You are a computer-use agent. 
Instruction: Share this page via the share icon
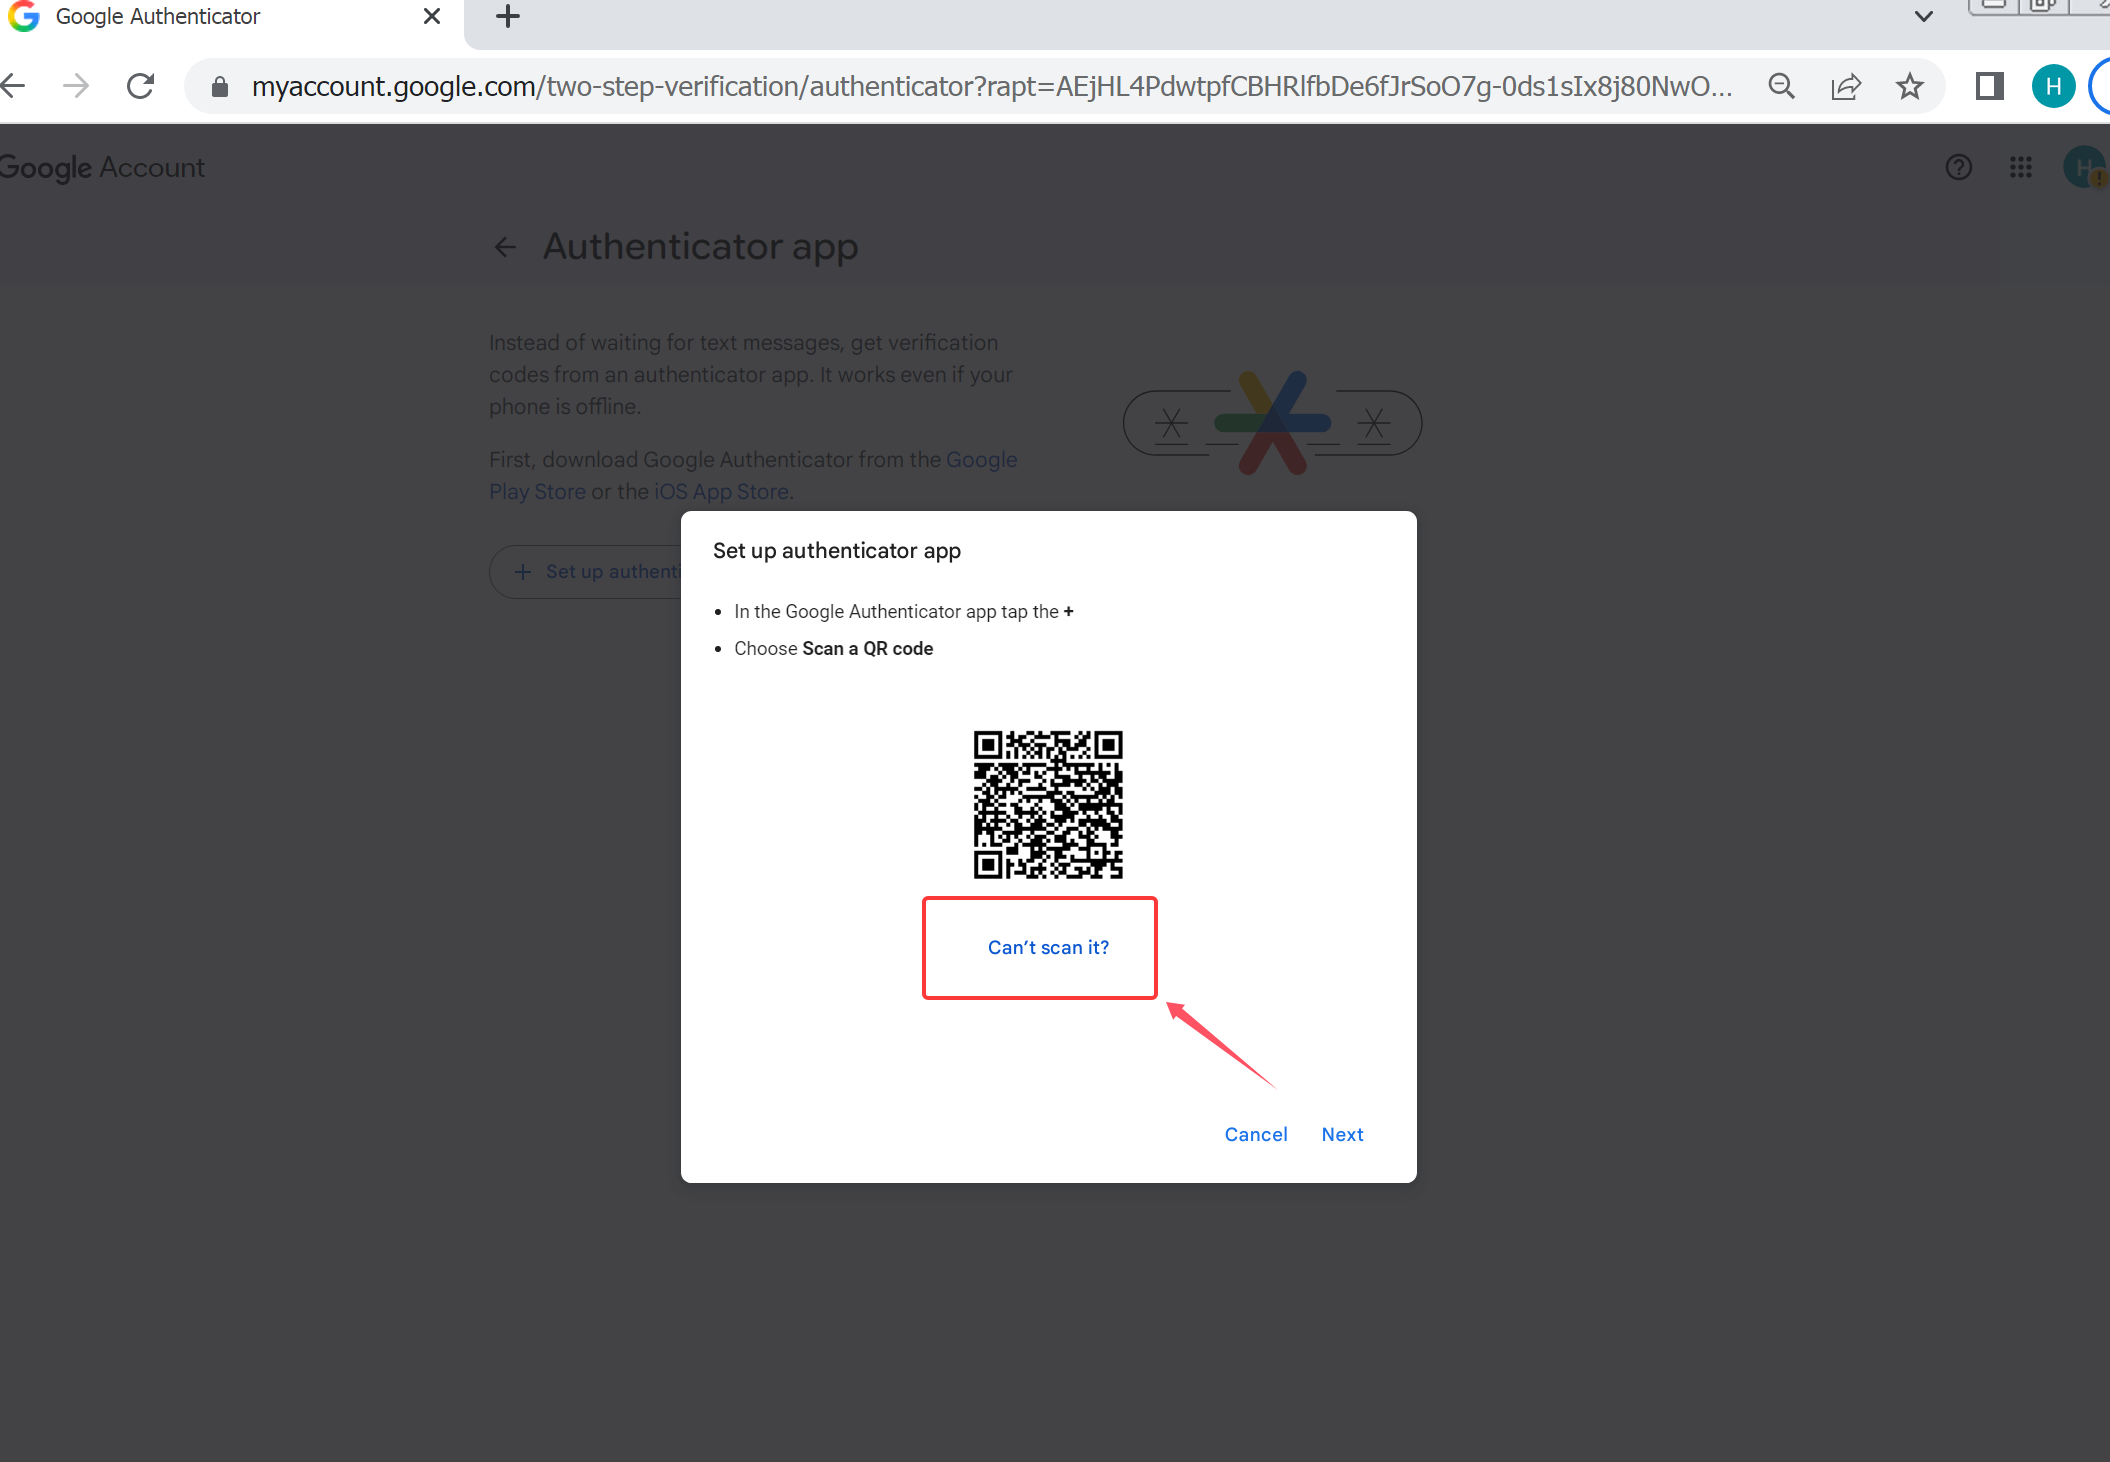pyautogui.click(x=1846, y=86)
